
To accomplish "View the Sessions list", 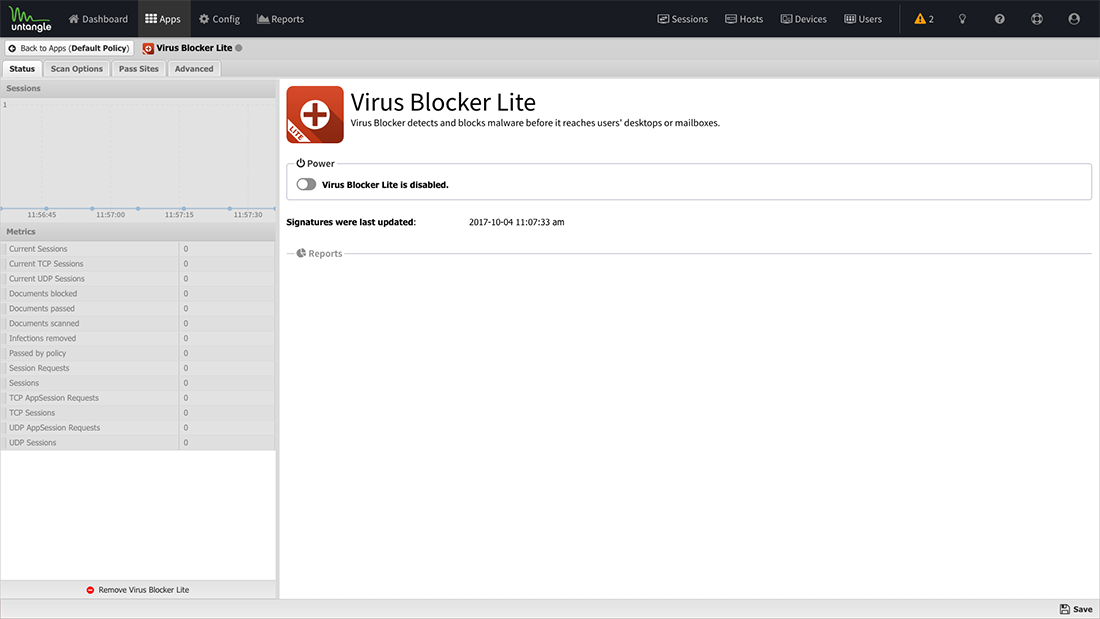I will tap(683, 19).
